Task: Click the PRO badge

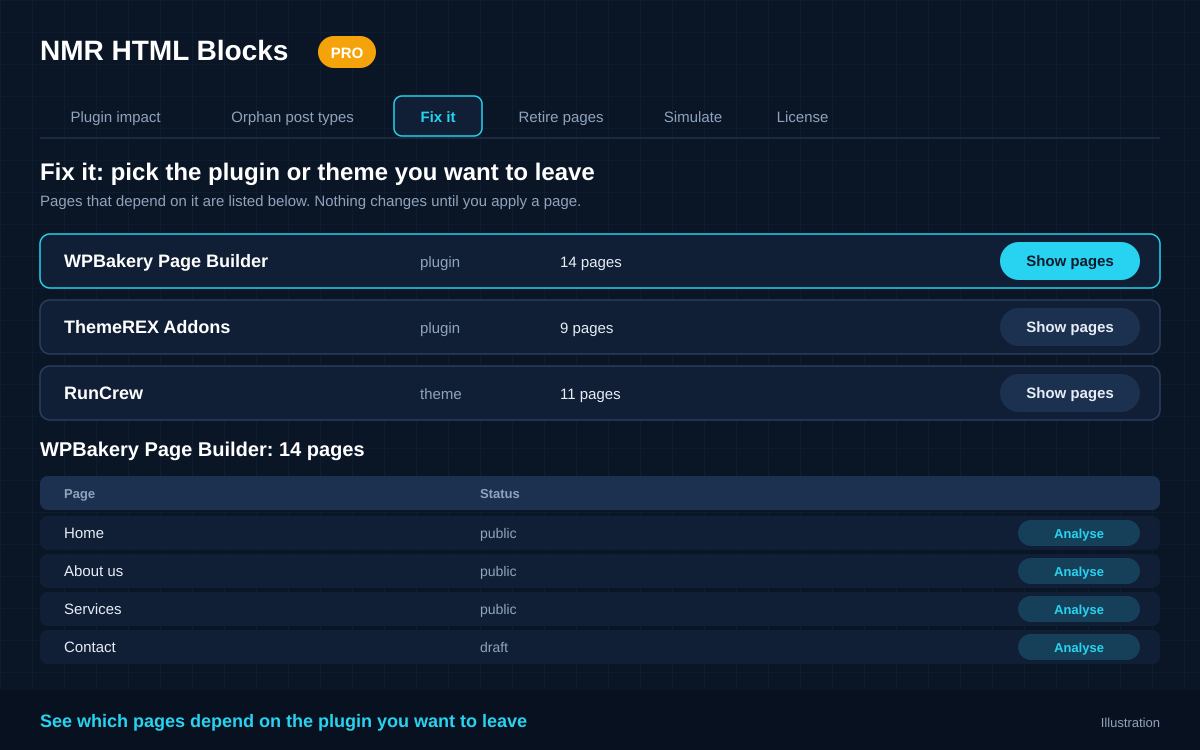Action: coord(347,52)
